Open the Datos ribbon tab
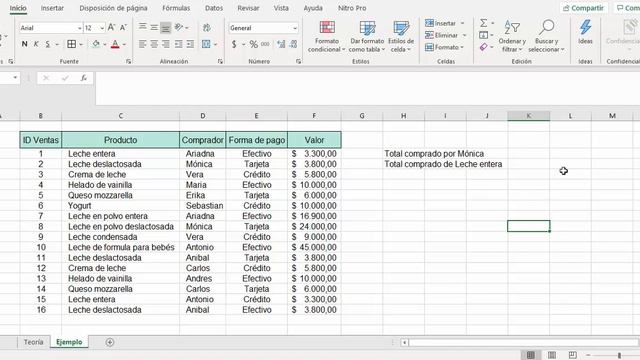 click(x=214, y=8)
